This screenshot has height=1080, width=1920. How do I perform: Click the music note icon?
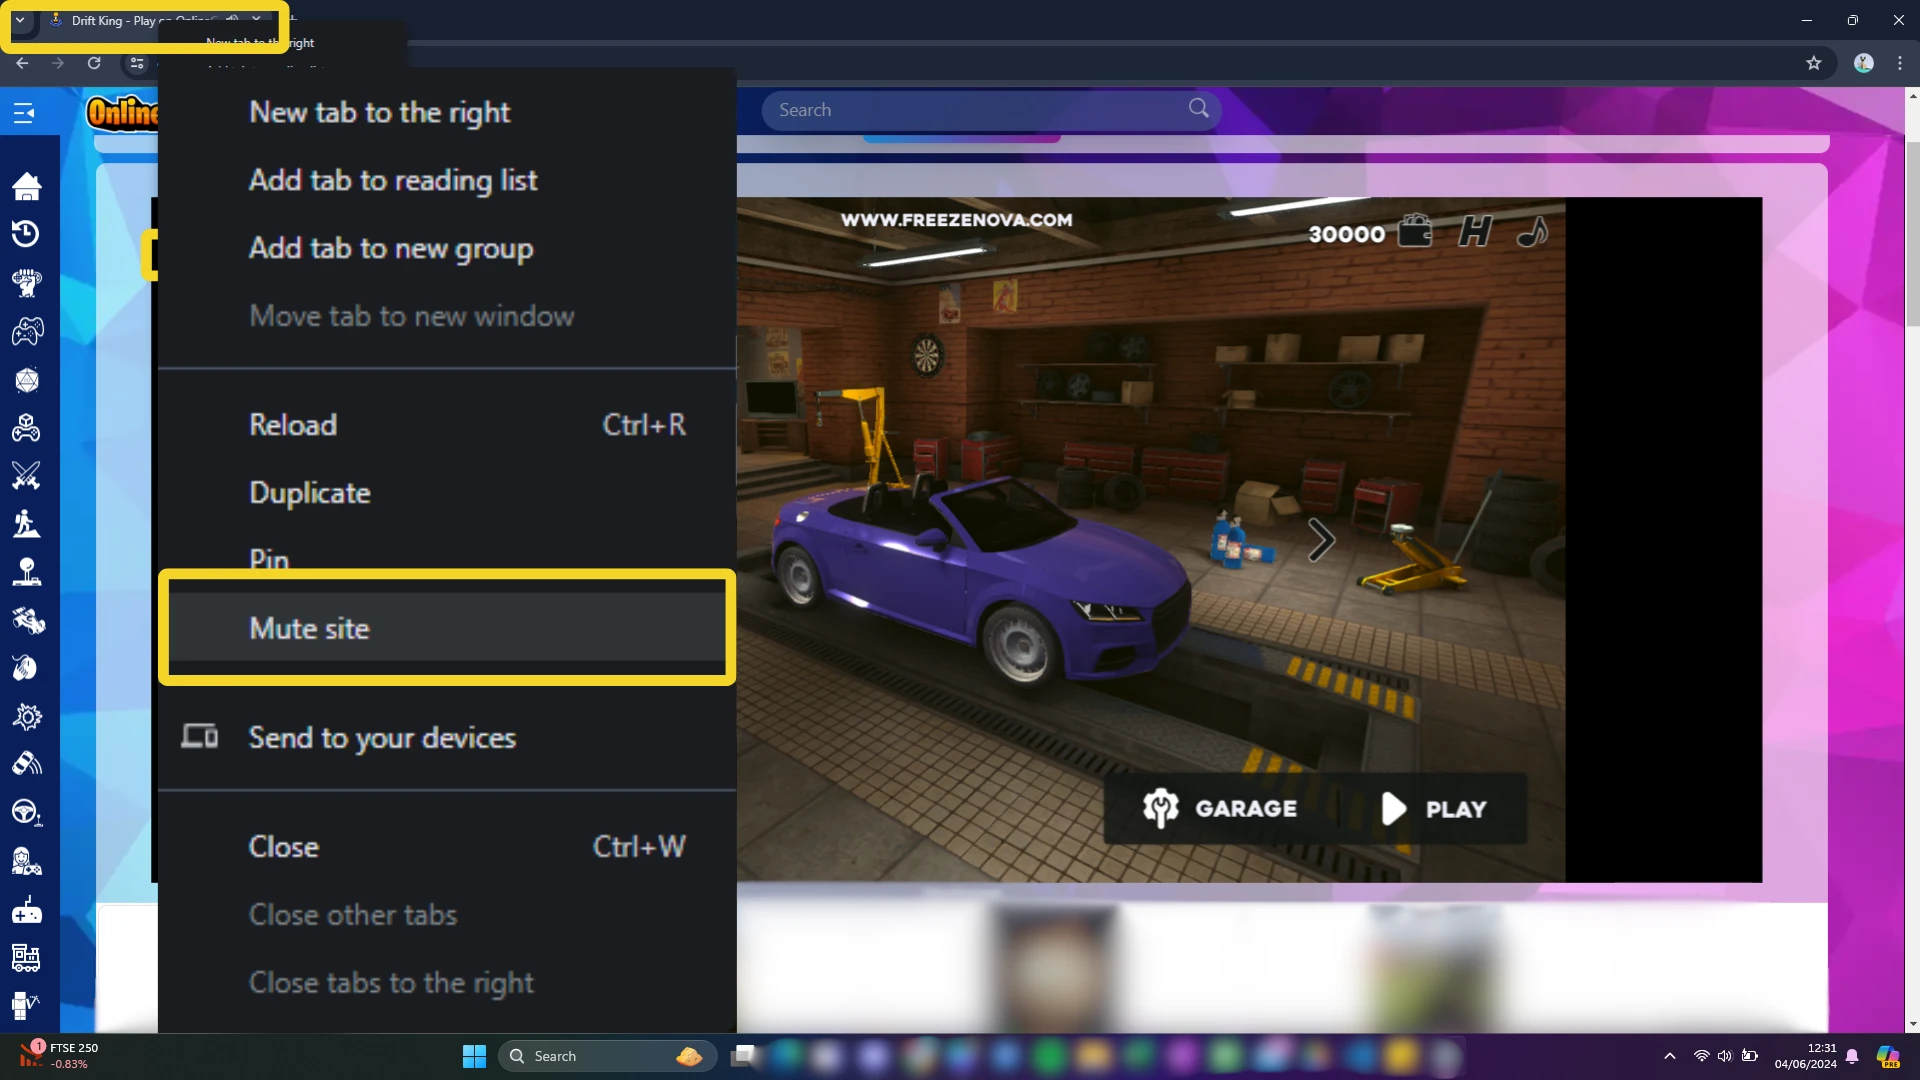(x=1532, y=233)
